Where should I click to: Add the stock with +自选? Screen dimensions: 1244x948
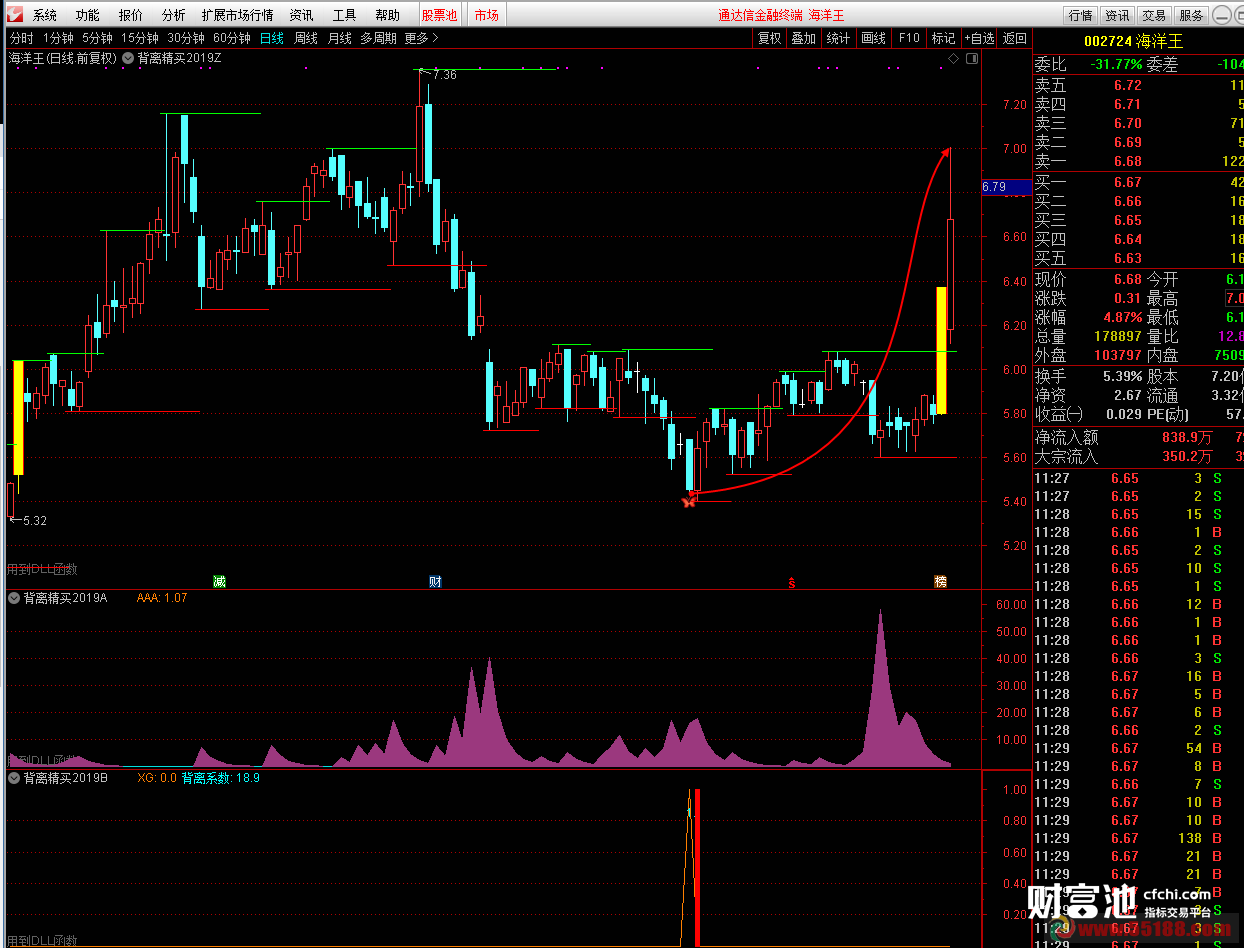point(979,38)
